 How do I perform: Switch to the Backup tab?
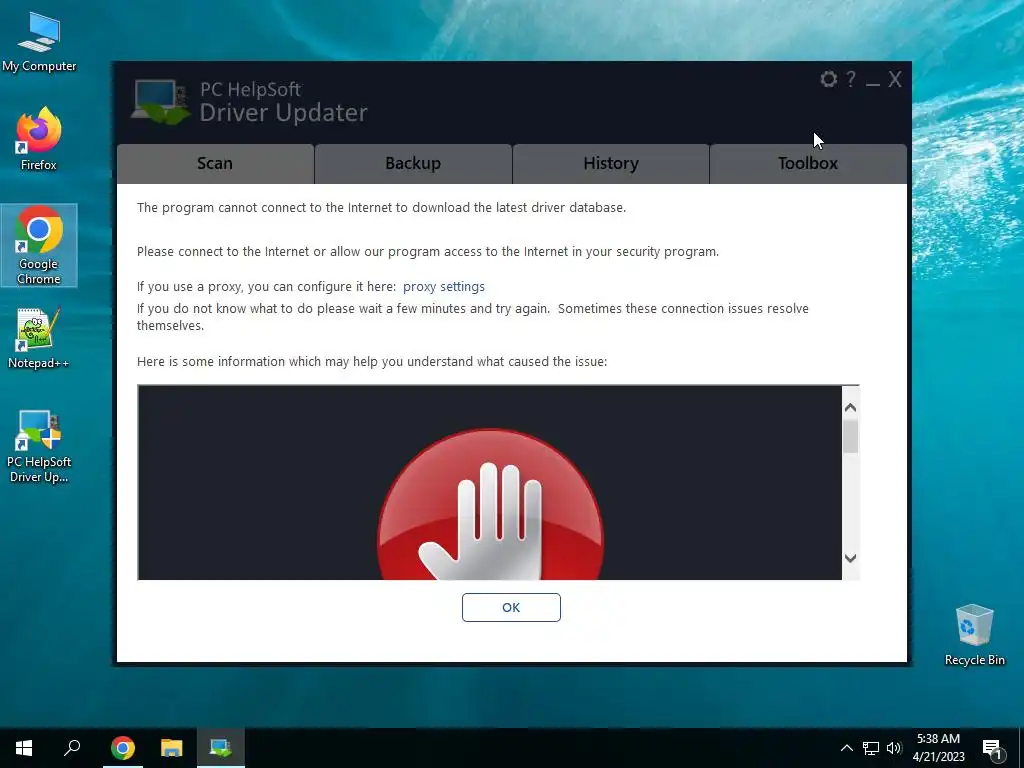[413, 163]
